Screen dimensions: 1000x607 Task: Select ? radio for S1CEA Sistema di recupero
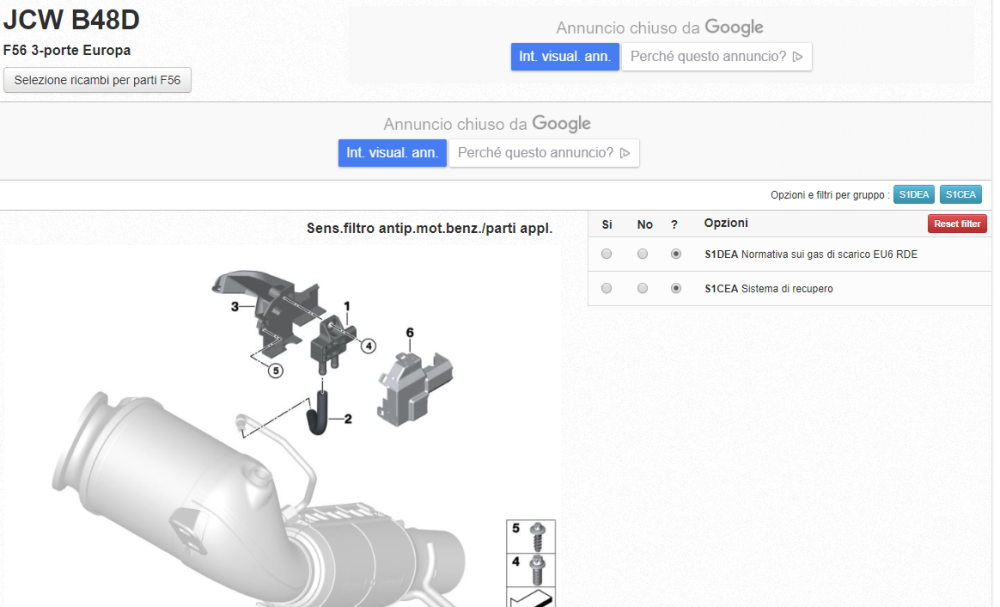675,288
